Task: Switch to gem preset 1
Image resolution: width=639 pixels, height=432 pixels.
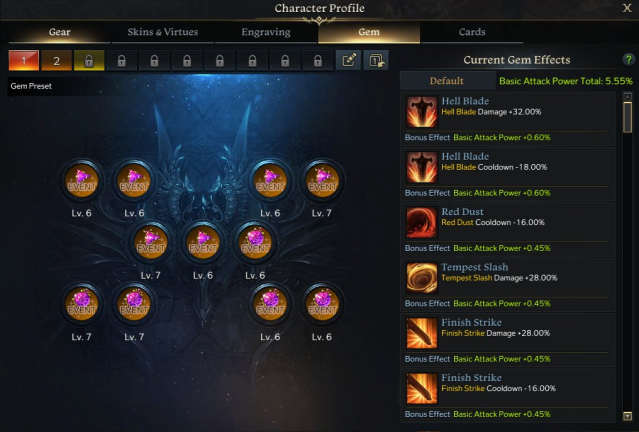Action: tap(24, 61)
